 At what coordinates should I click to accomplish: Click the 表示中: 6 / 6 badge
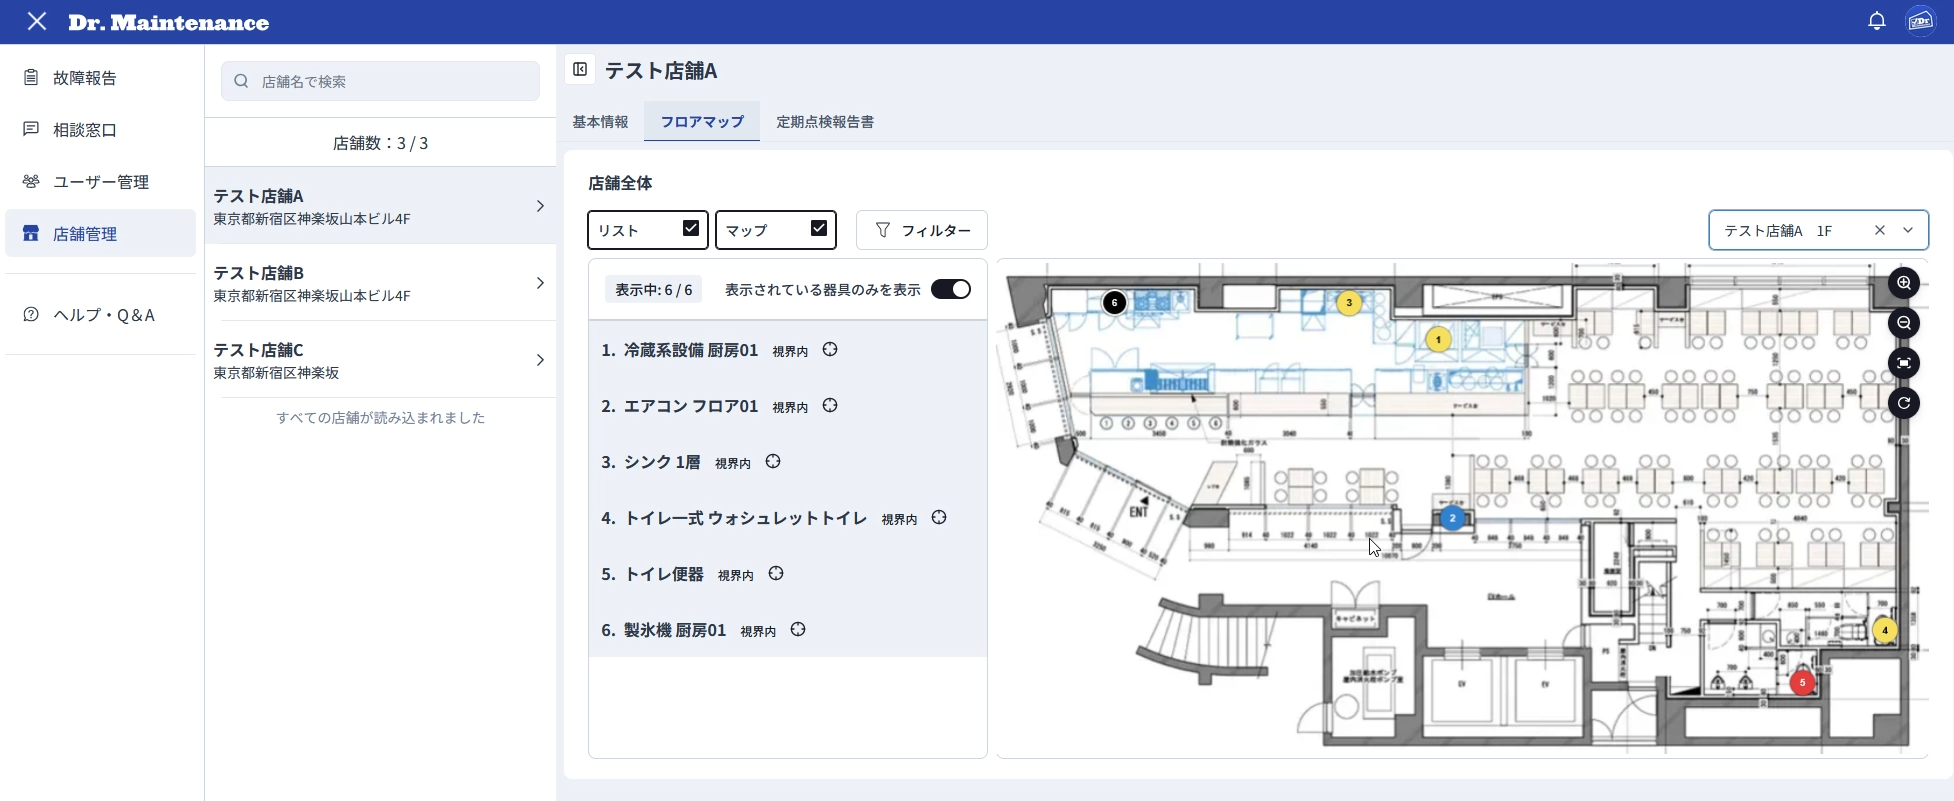coord(654,289)
